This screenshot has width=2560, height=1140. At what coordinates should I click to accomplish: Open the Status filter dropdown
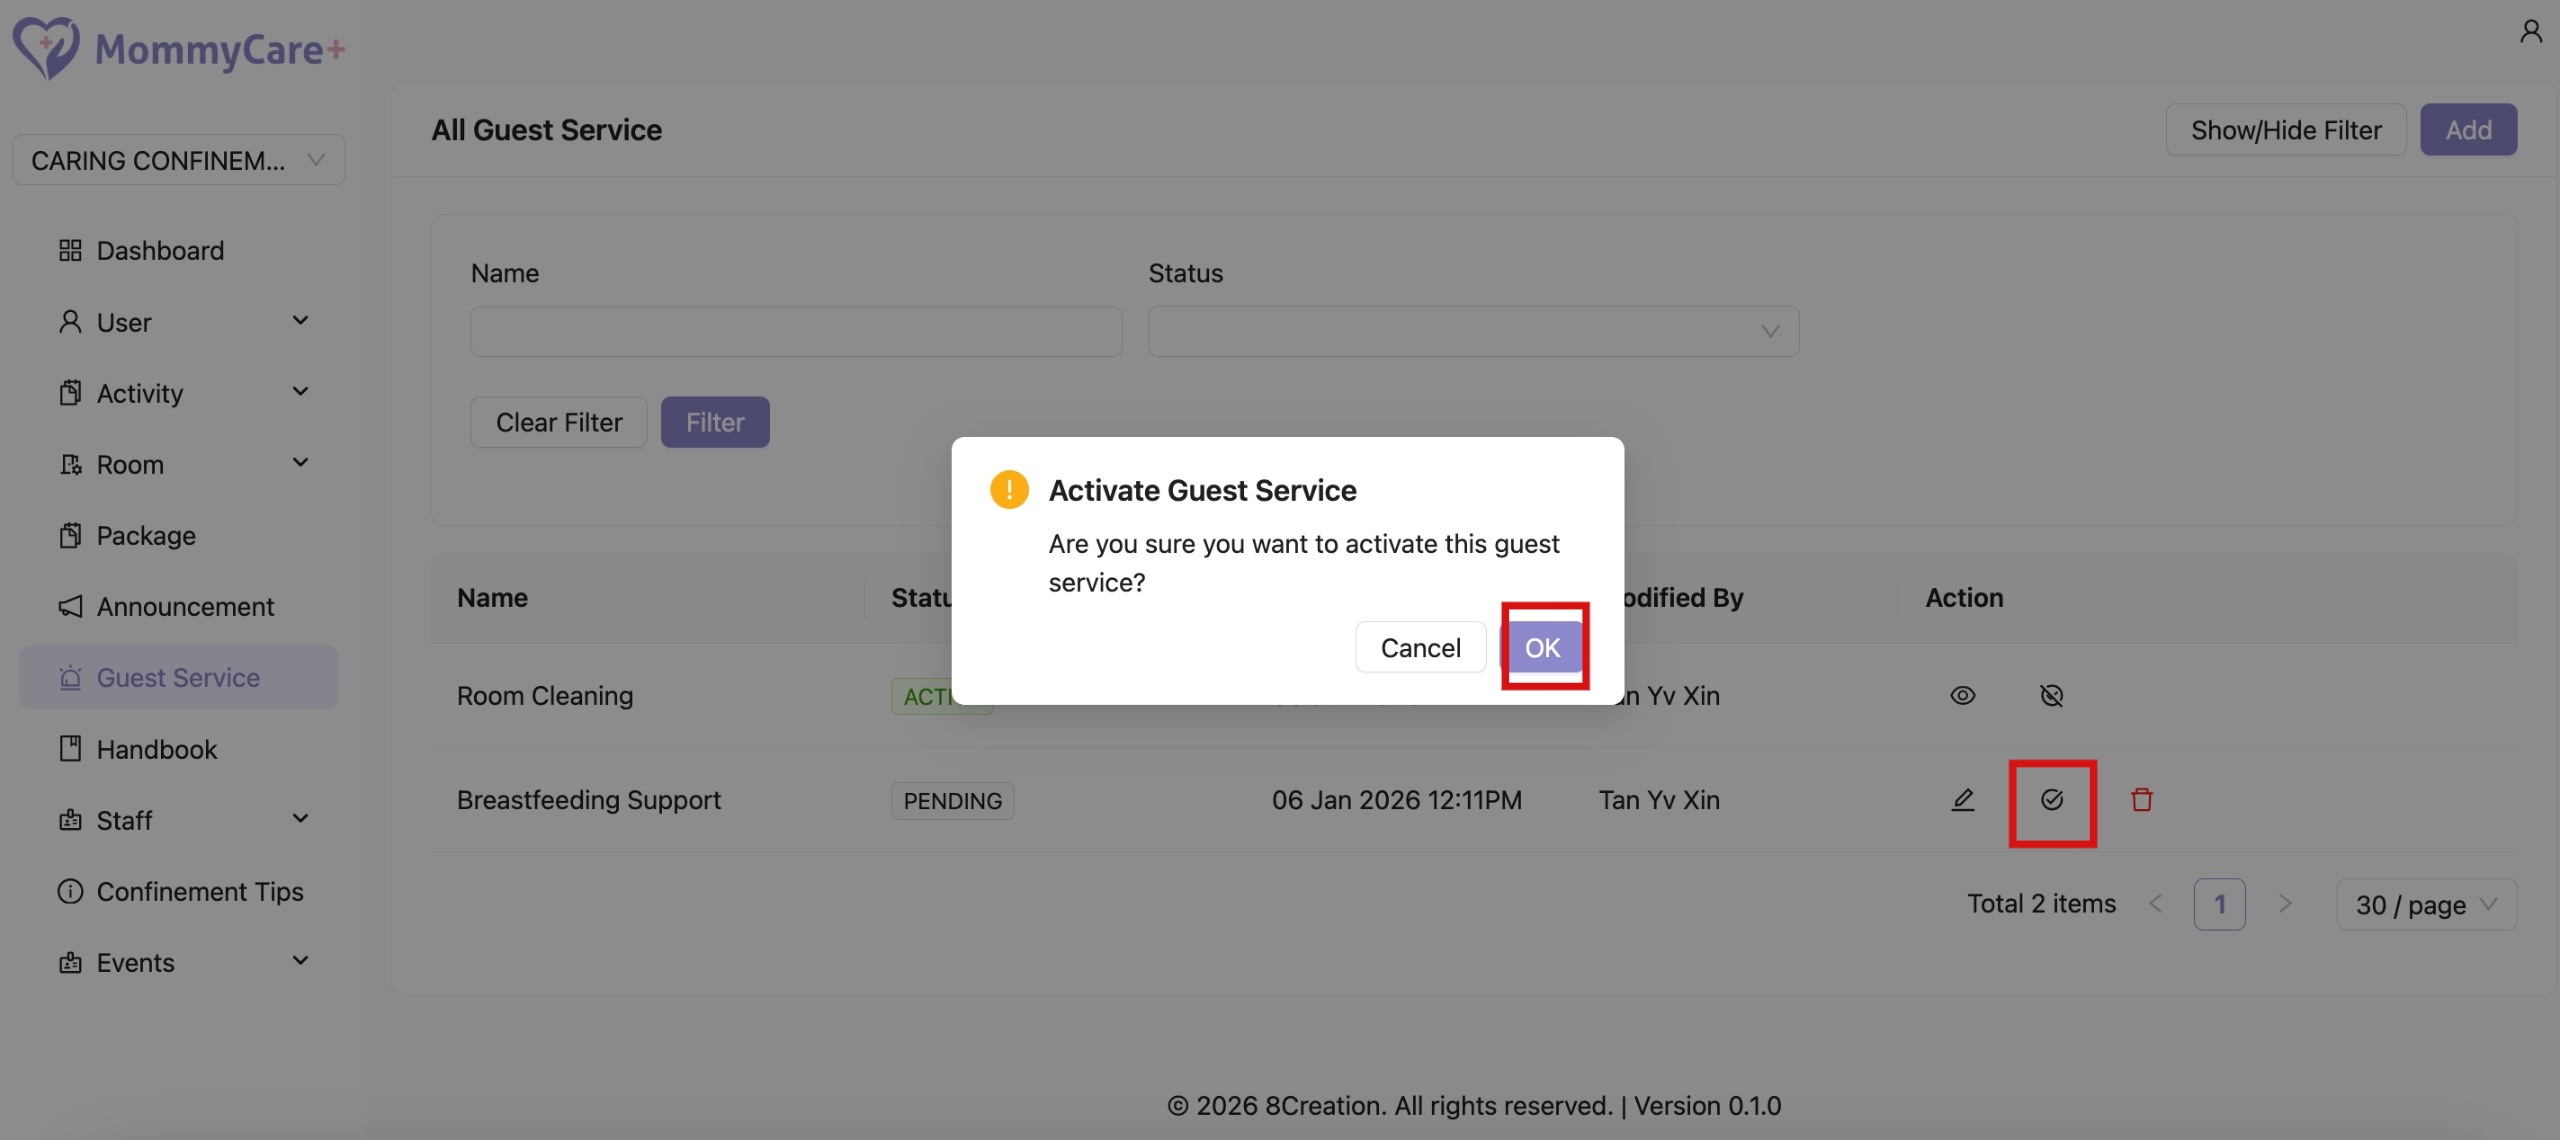(1472, 330)
